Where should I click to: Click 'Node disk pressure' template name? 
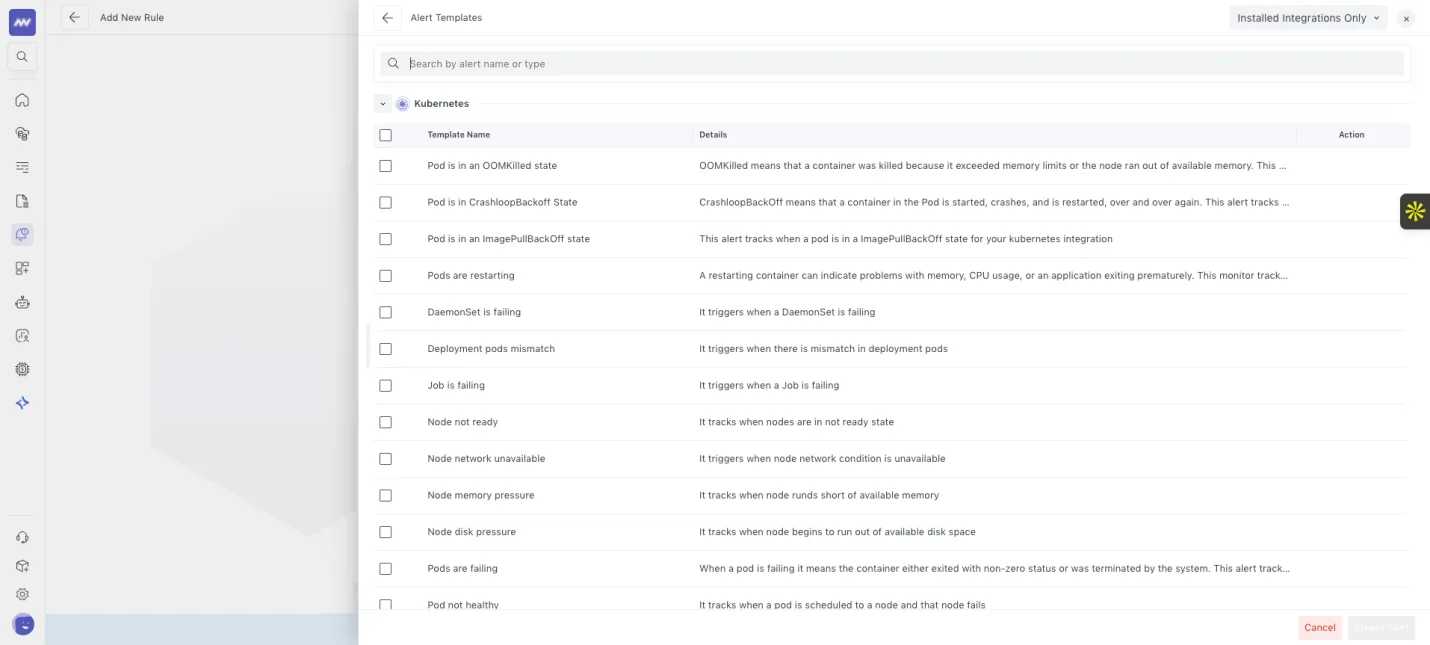pyautogui.click(x=471, y=532)
